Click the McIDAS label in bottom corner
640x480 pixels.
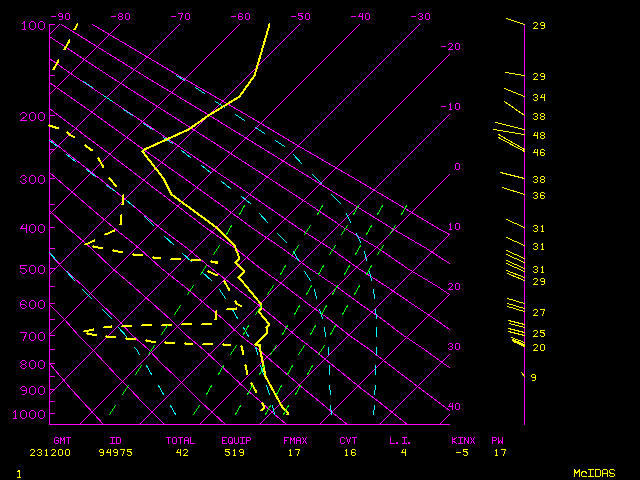pyautogui.click(x=593, y=472)
